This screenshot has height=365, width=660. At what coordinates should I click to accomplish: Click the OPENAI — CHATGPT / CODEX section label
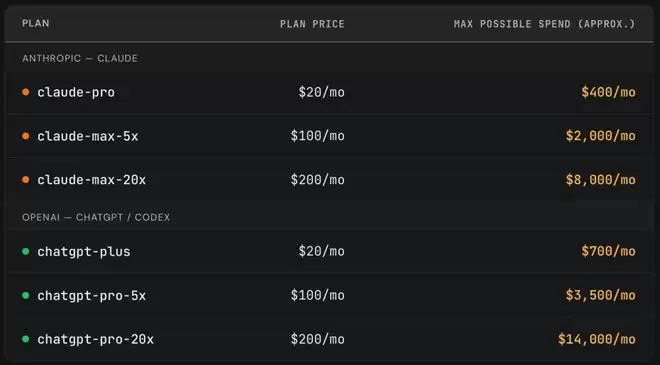96,217
